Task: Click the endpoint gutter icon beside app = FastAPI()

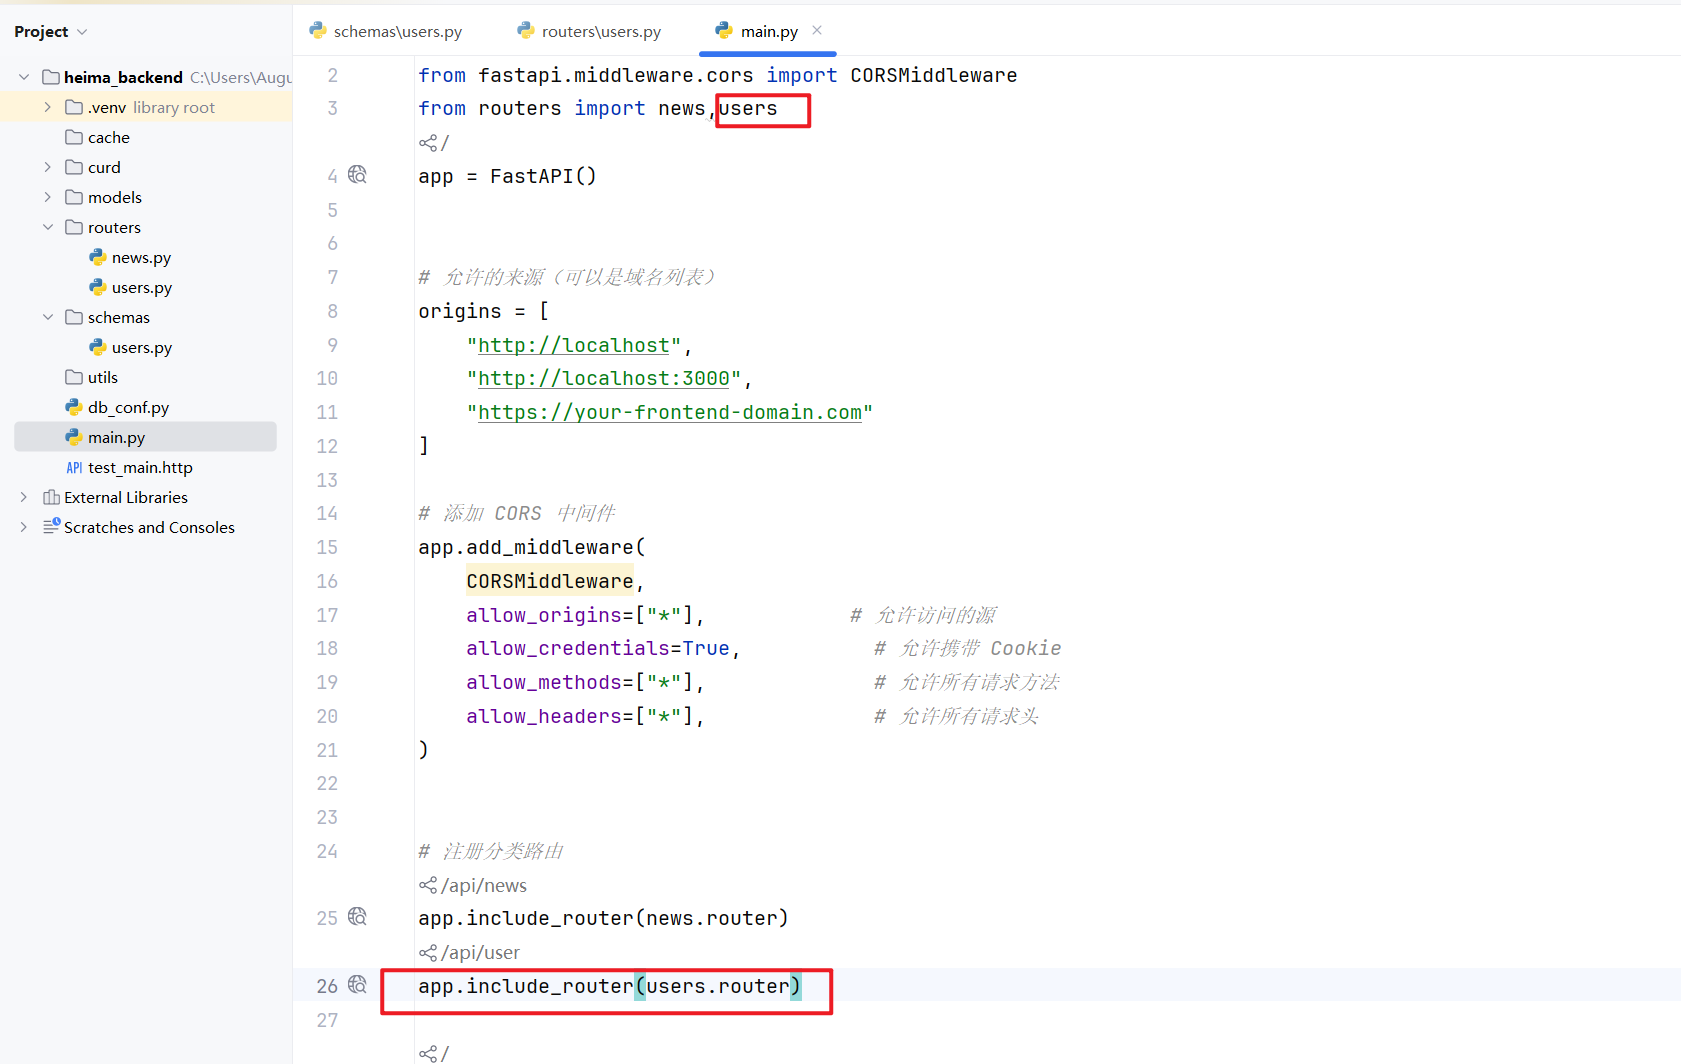Action: click(x=357, y=175)
